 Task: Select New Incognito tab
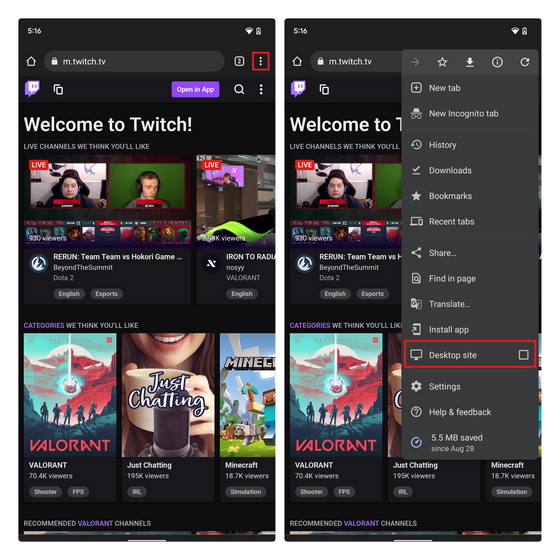[x=470, y=114]
